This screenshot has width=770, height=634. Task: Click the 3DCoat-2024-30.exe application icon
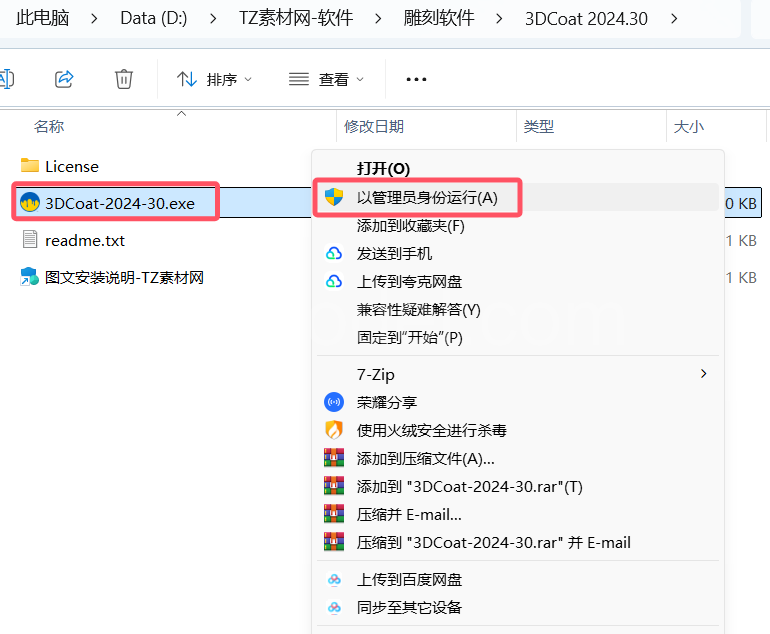click(30, 202)
